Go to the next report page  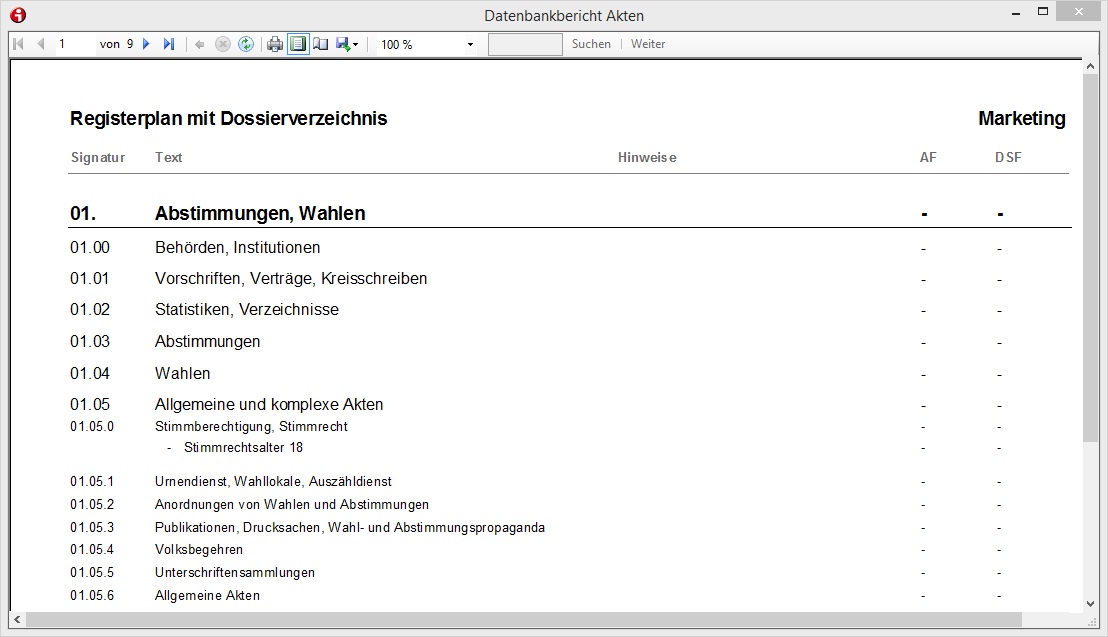point(146,44)
